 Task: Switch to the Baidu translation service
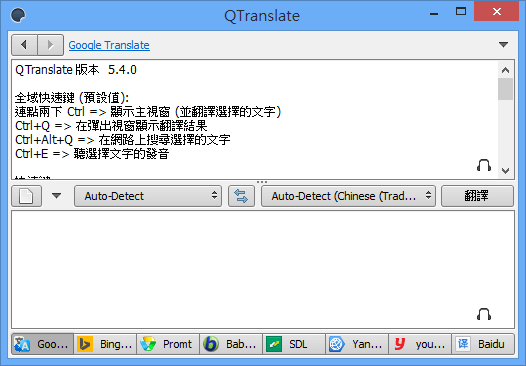pyautogui.click(x=483, y=344)
